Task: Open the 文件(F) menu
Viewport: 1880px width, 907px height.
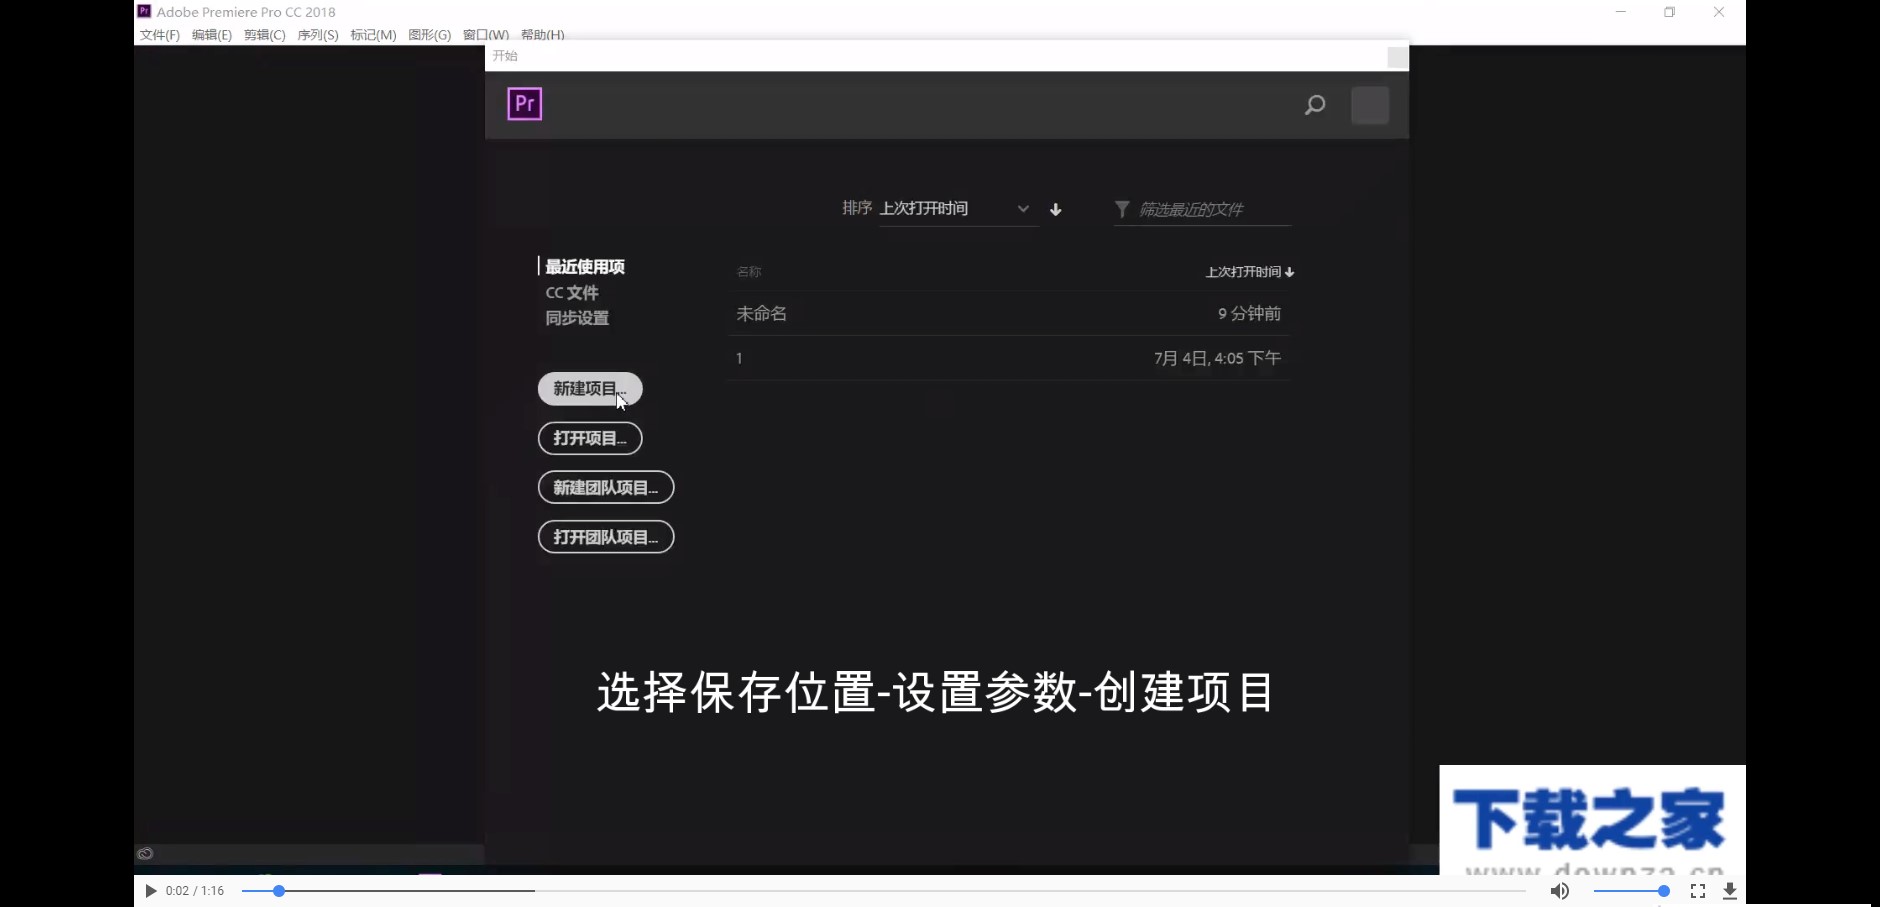Action: 158,34
